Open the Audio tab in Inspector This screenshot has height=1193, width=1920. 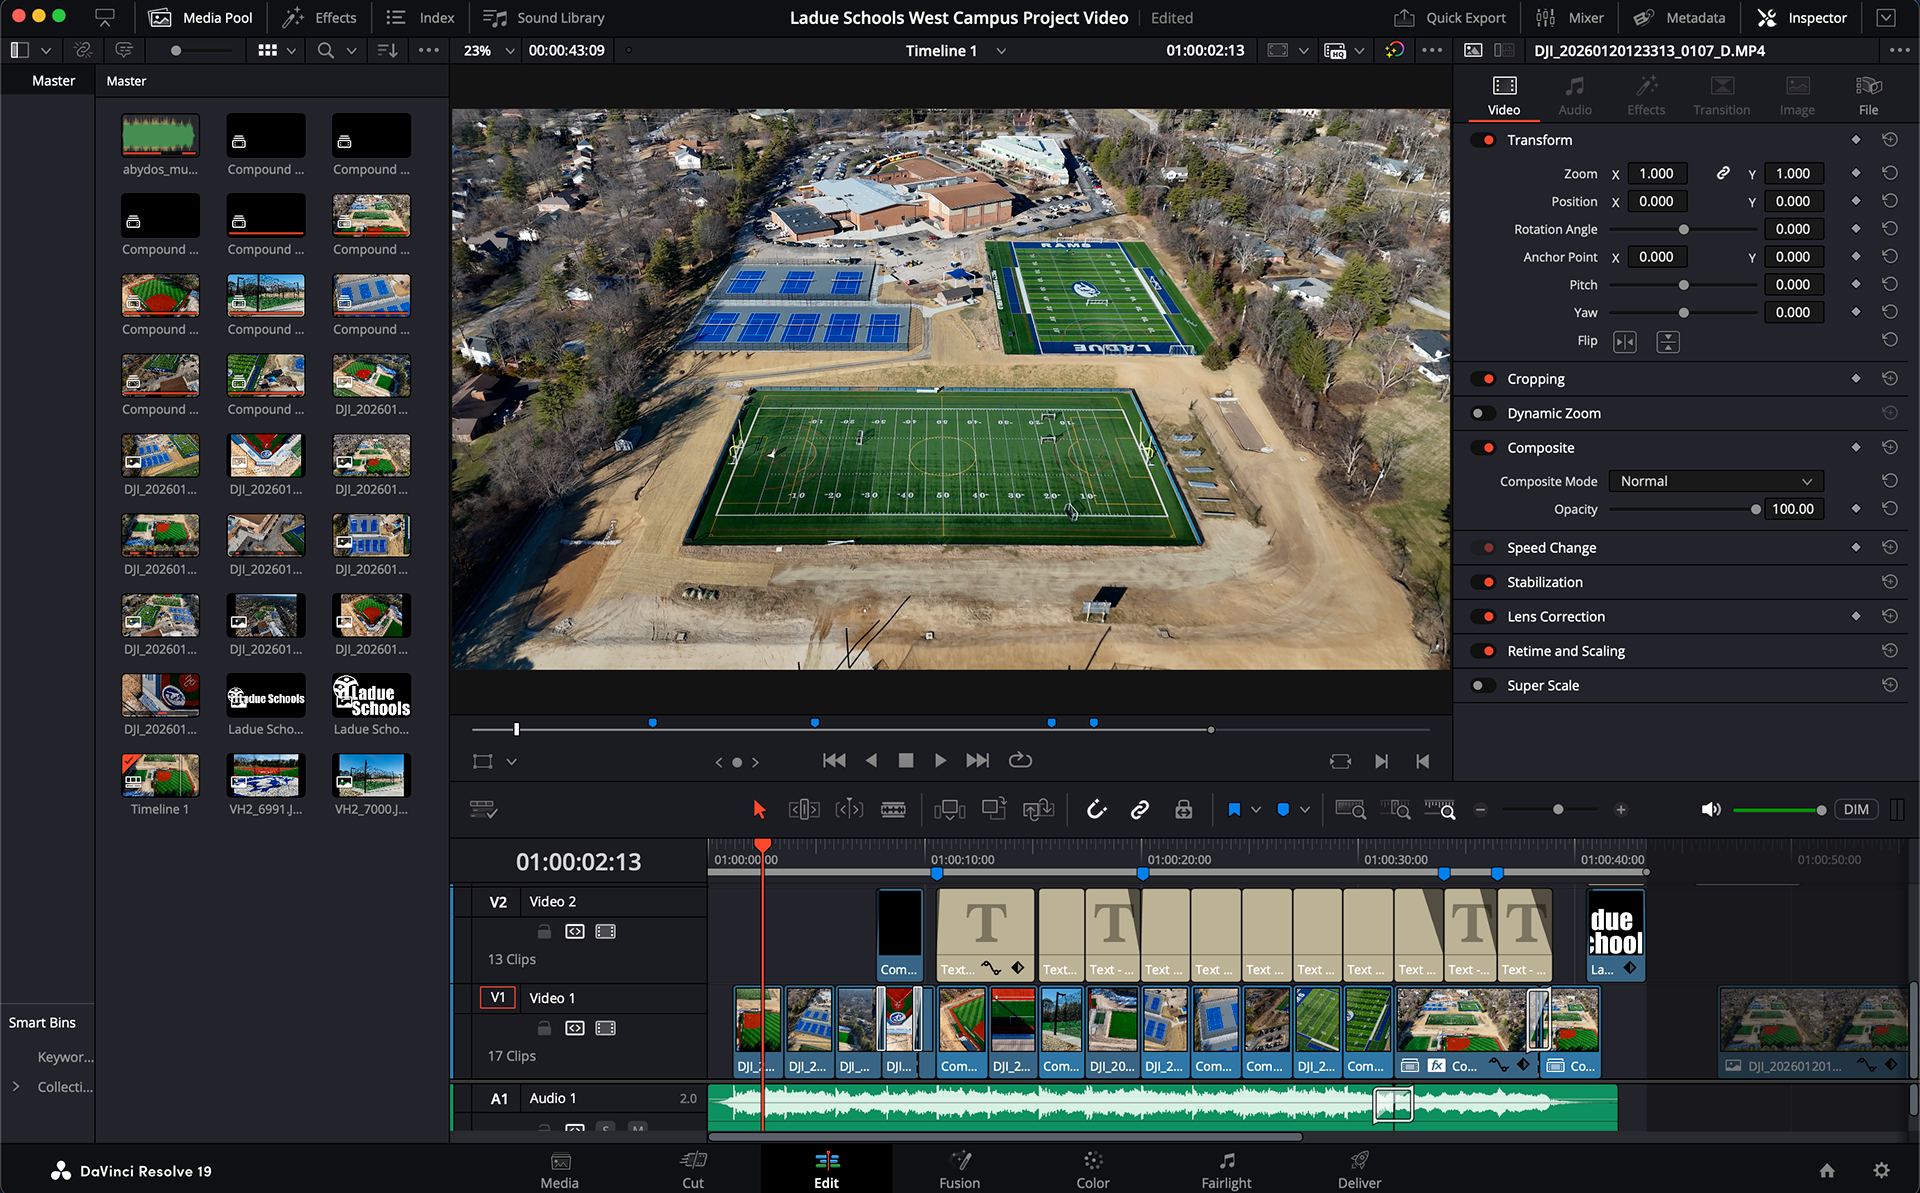click(x=1574, y=95)
